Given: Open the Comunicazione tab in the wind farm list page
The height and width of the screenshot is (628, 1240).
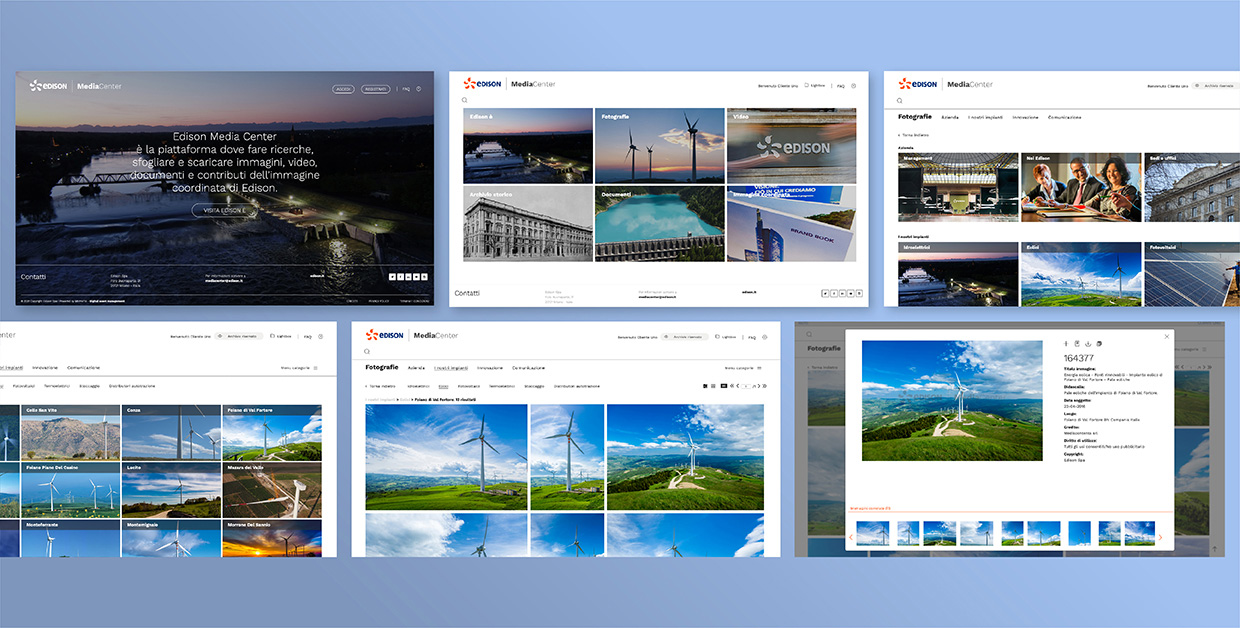Looking at the screenshot, I should [x=83, y=368].
